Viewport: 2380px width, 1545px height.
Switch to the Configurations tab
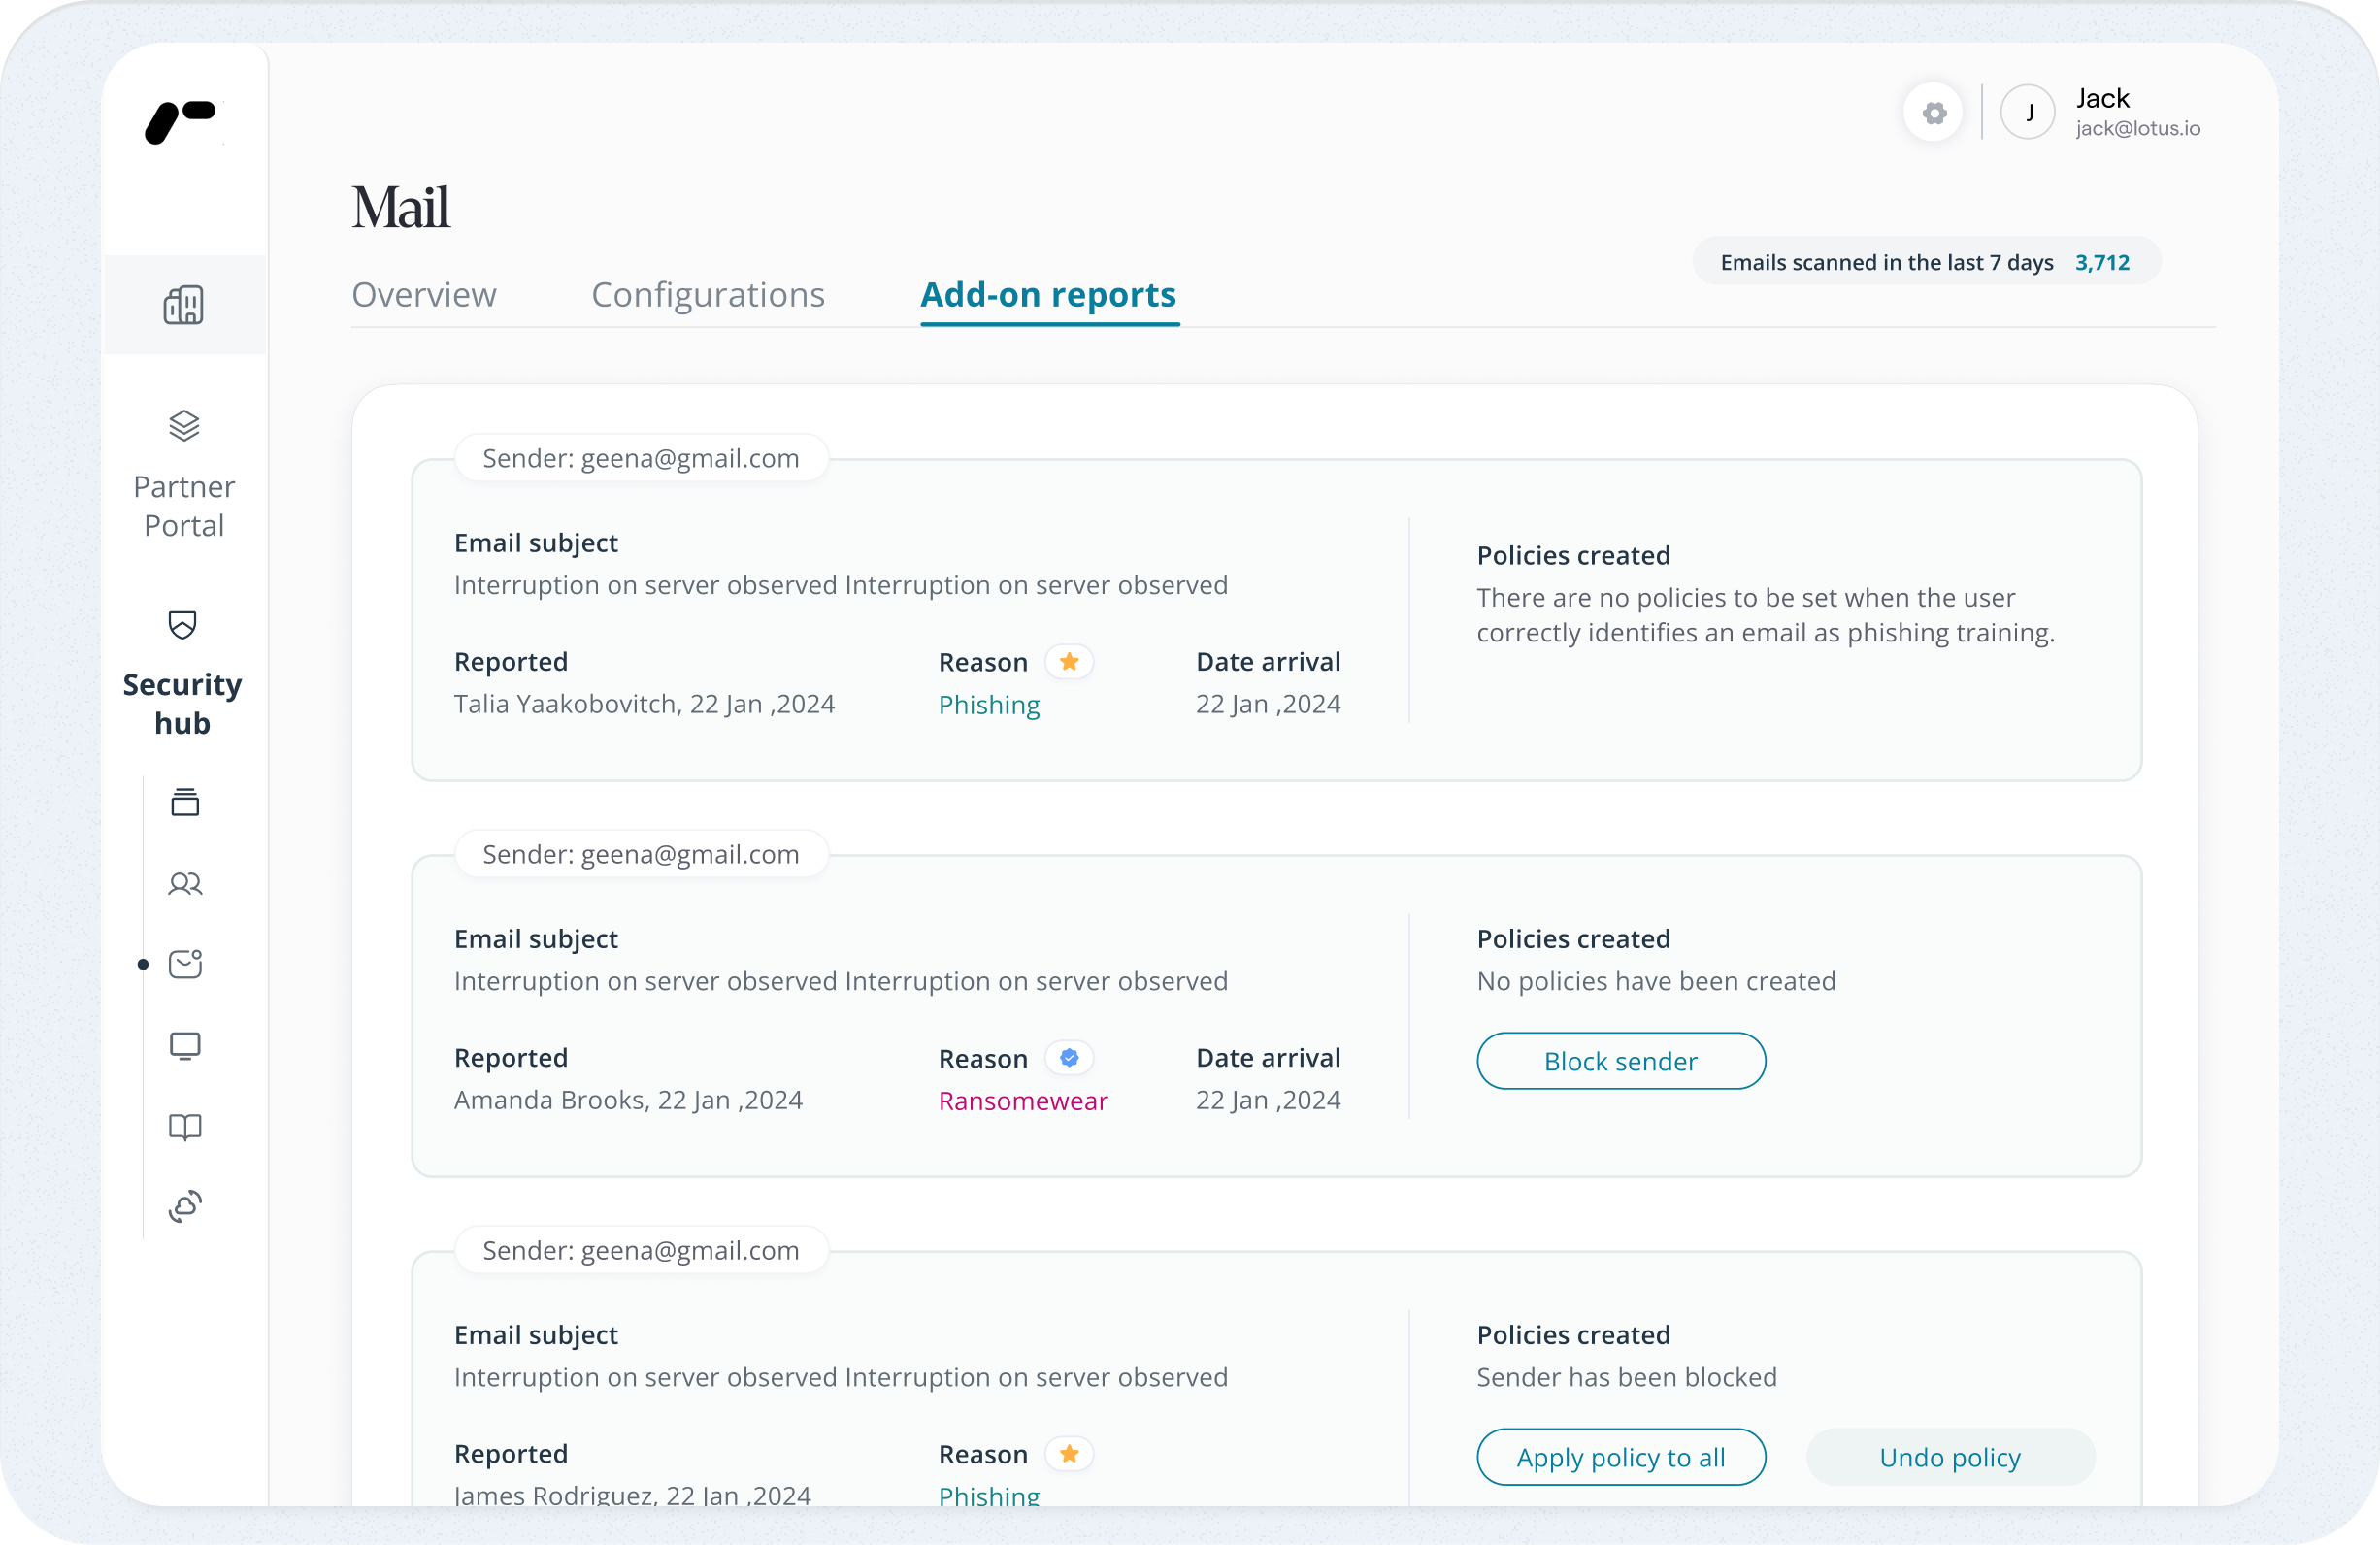[x=708, y=295]
